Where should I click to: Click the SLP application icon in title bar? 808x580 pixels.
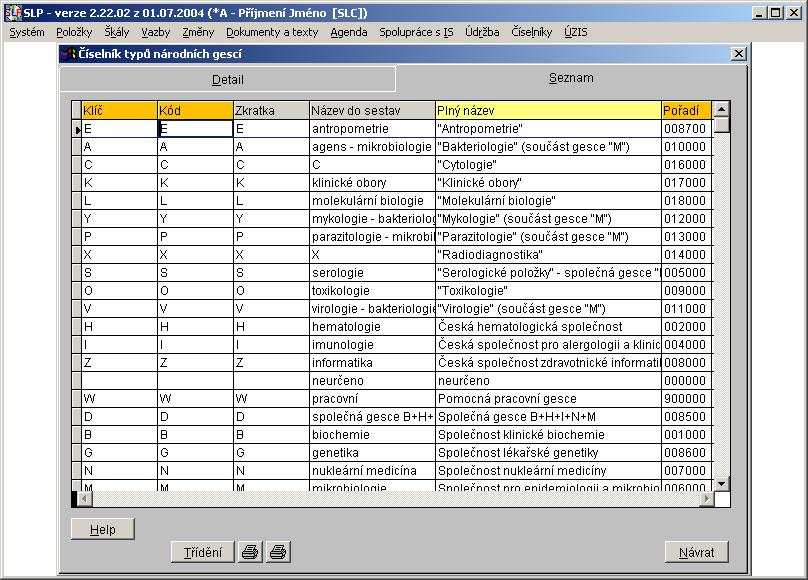click(x=10, y=12)
